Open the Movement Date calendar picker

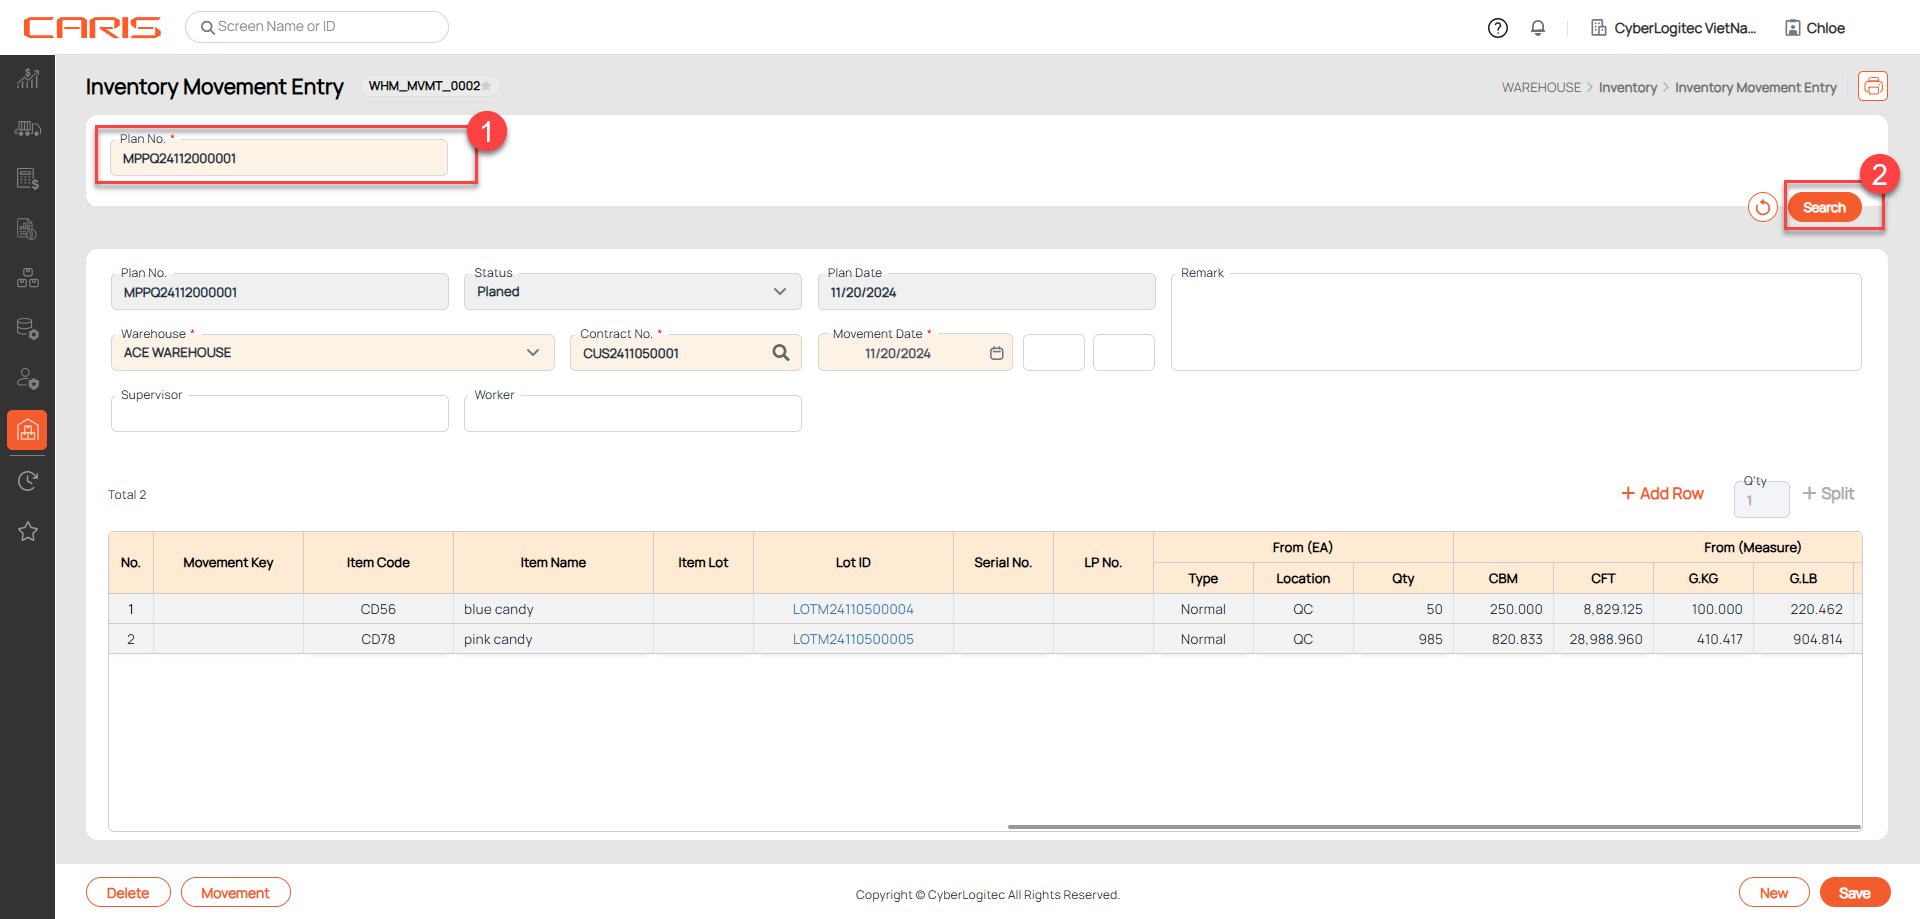click(x=996, y=353)
